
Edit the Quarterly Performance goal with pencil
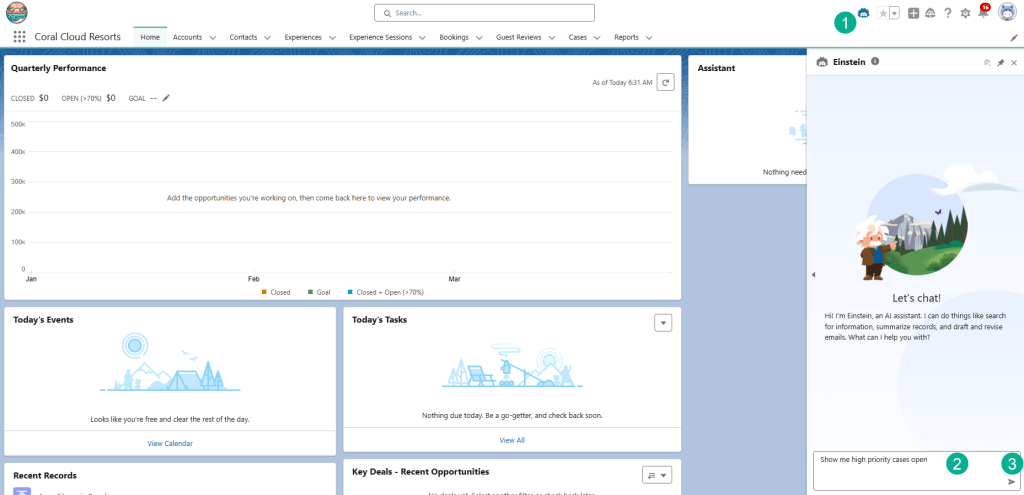pos(167,98)
